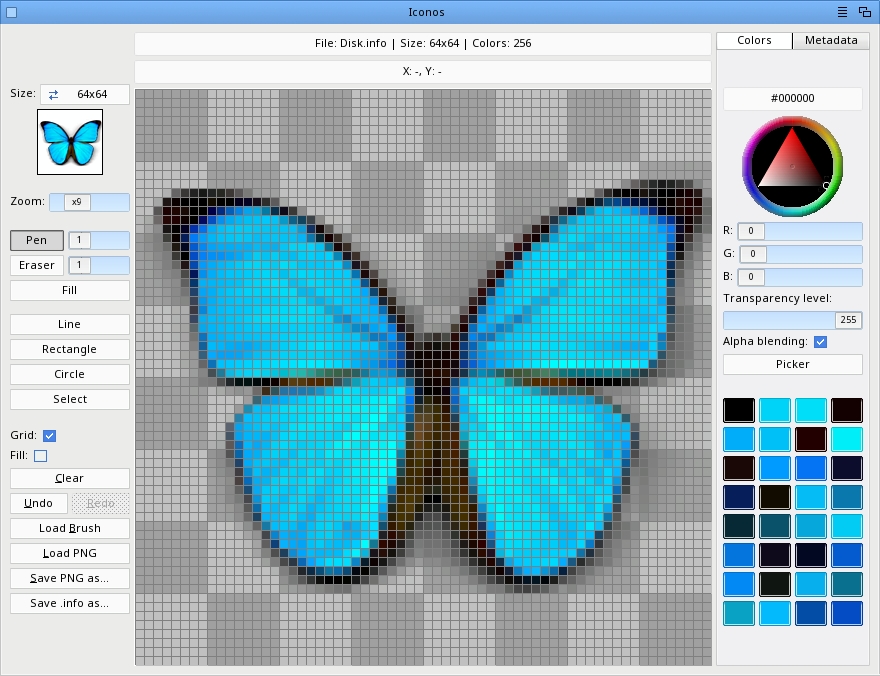Click the butterfly preview thumbnail
Image resolution: width=880 pixels, height=676 pixels.
pos(70,142)
